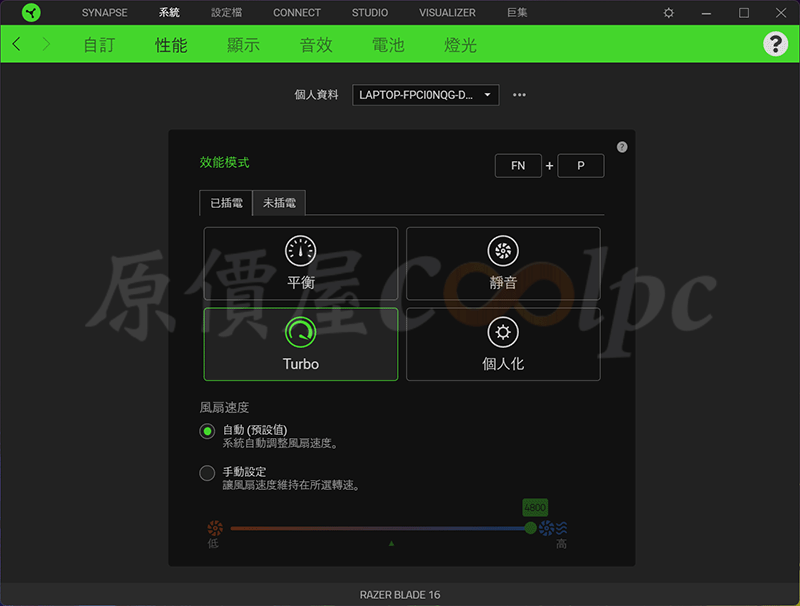The height and width of the screenshot is (606, 800).
Task: Switch to the 自訂 tab
Action: 99,45
